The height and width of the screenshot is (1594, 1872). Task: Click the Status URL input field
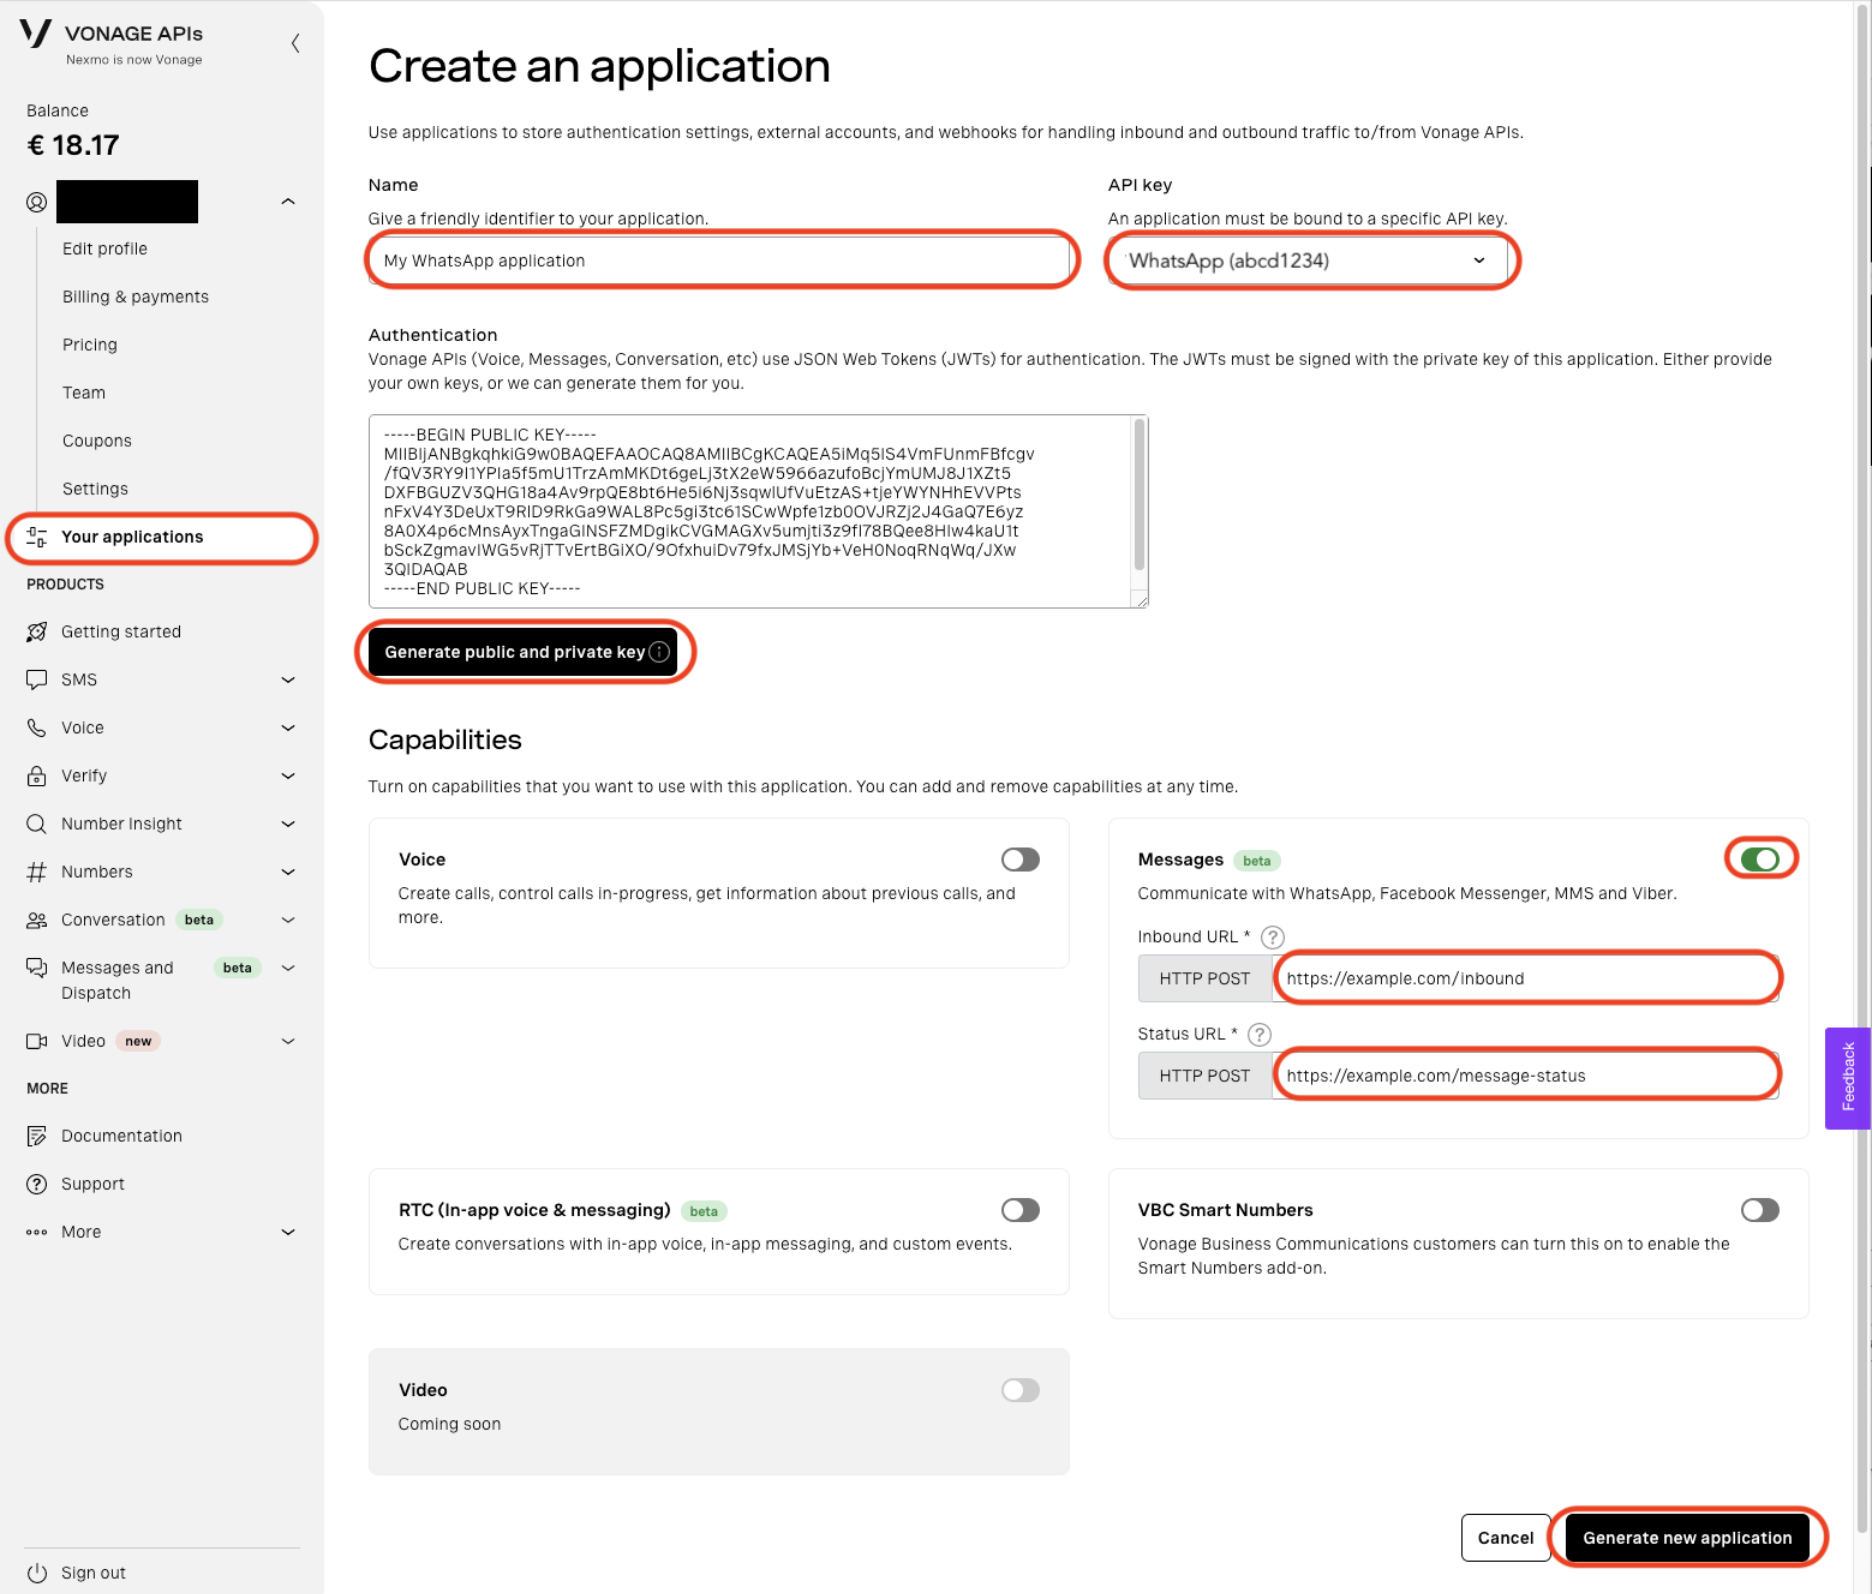[1525, 1076]
